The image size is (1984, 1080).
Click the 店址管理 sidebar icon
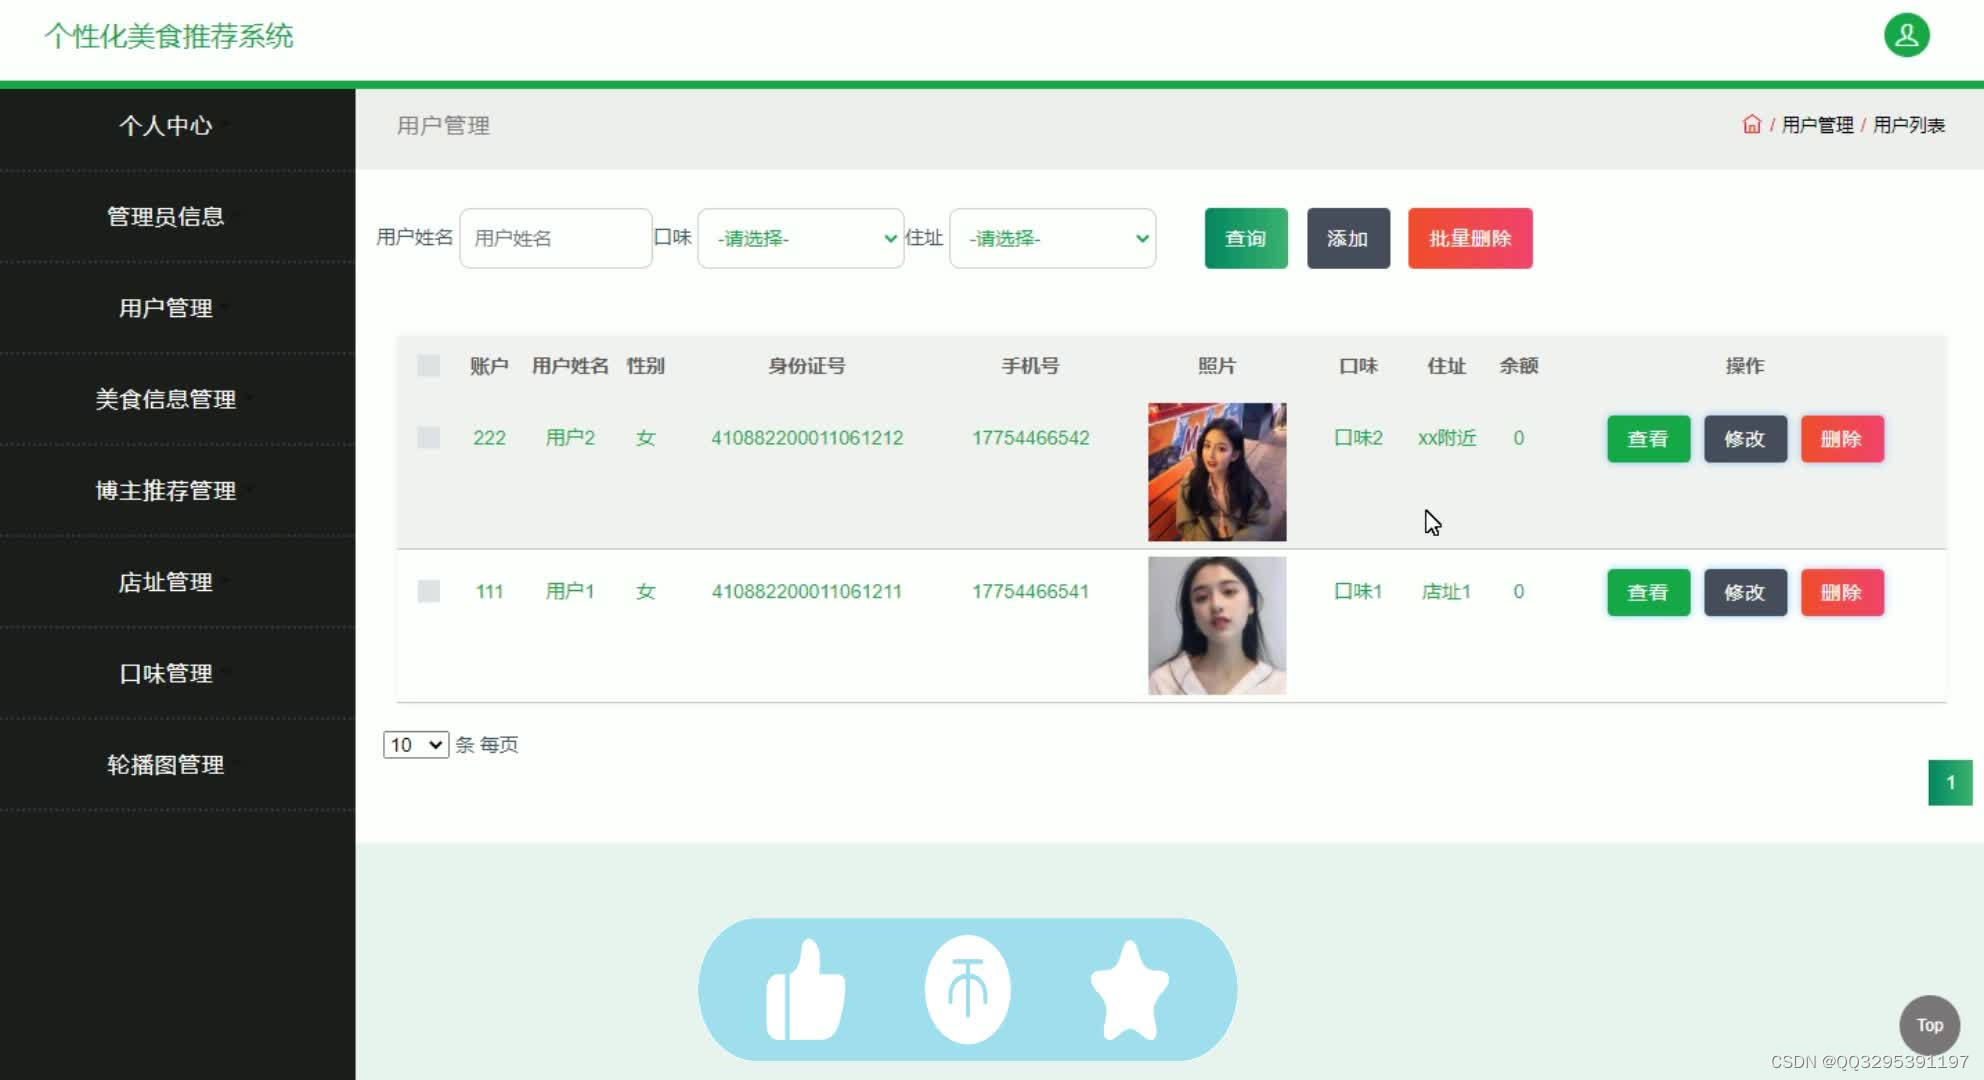[x=165, y=581]
